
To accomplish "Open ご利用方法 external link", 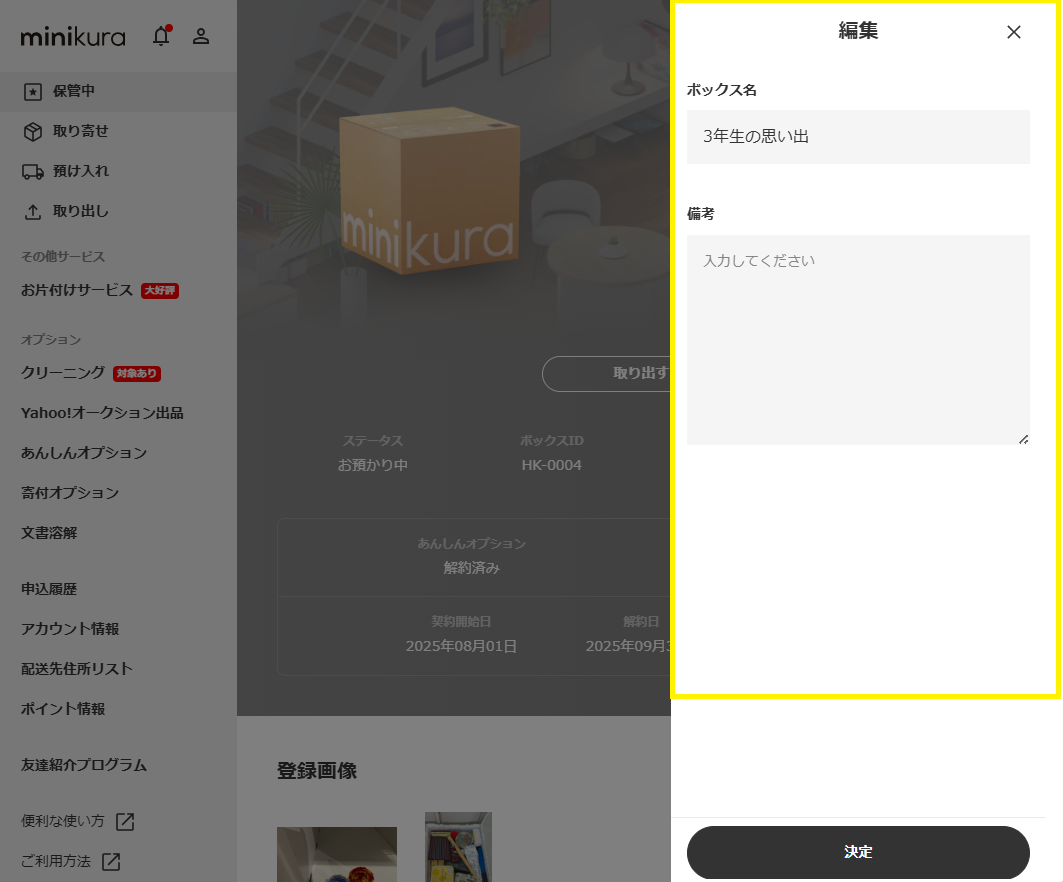I will click(x=56, y=861).
